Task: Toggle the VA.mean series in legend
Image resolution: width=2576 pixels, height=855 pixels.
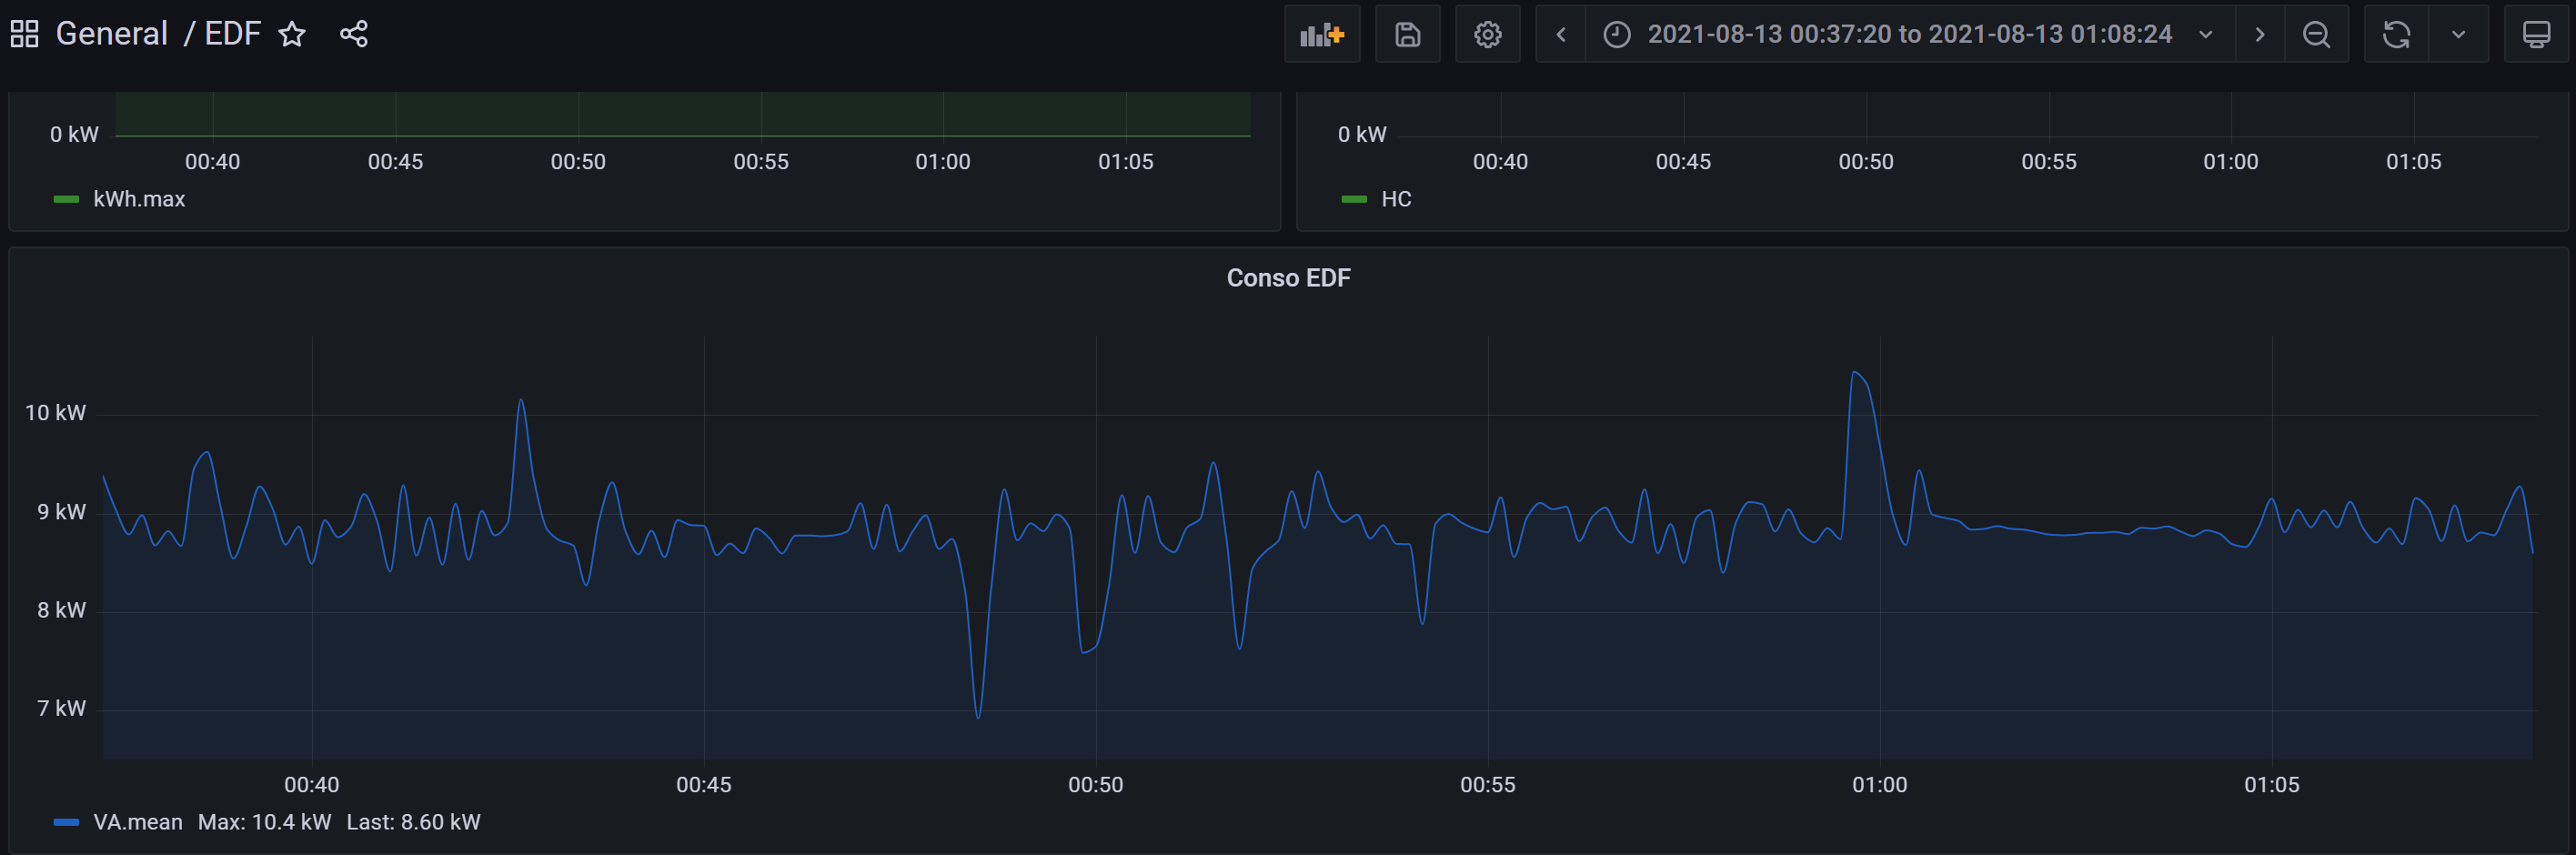Action: point(138,822)
